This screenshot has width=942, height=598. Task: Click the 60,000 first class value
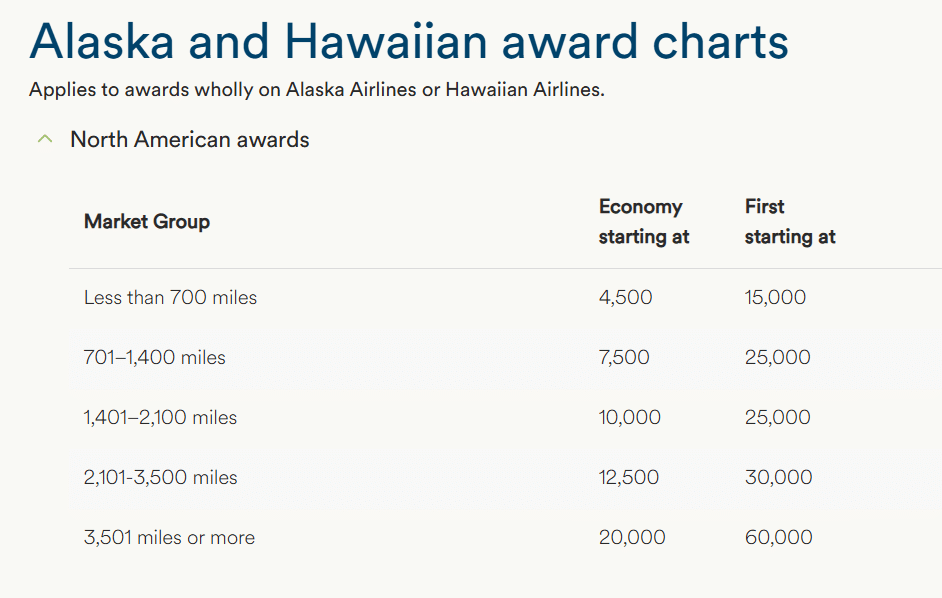pos(778,537)
